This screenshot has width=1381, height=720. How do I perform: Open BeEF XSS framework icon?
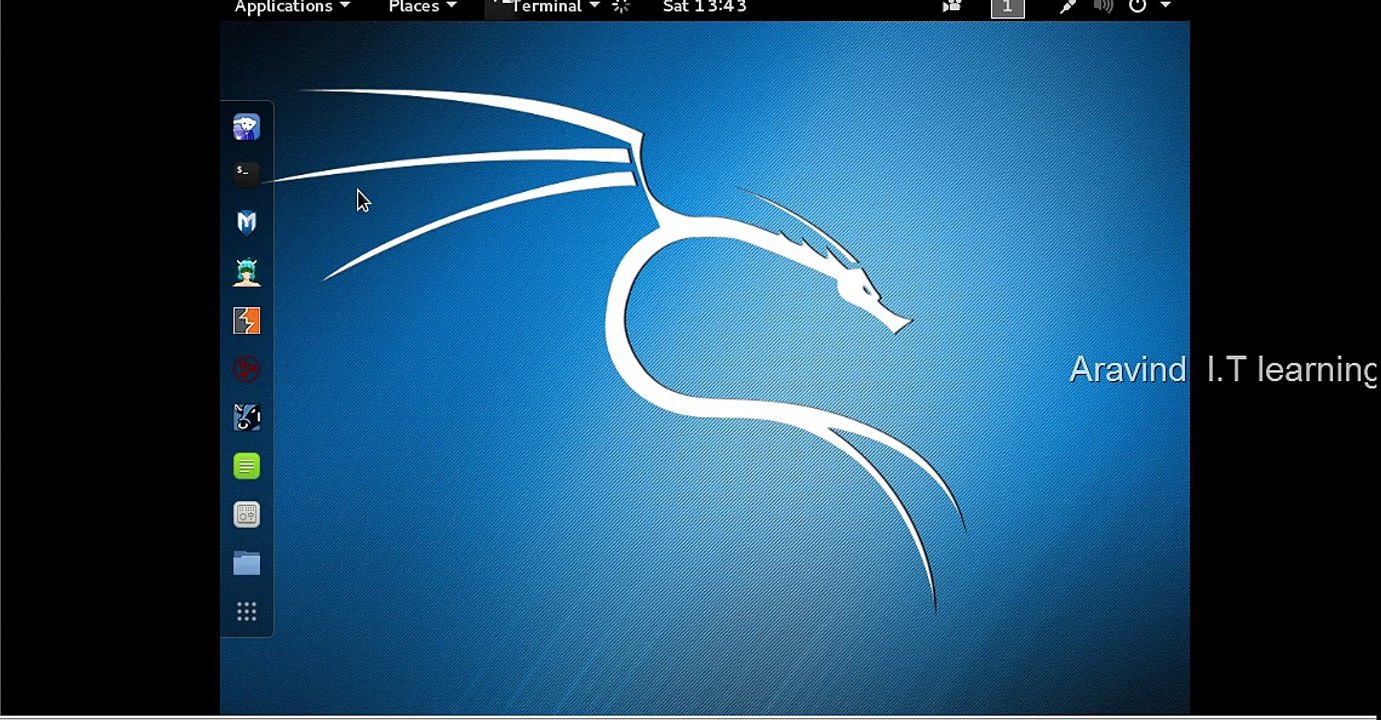246,417
